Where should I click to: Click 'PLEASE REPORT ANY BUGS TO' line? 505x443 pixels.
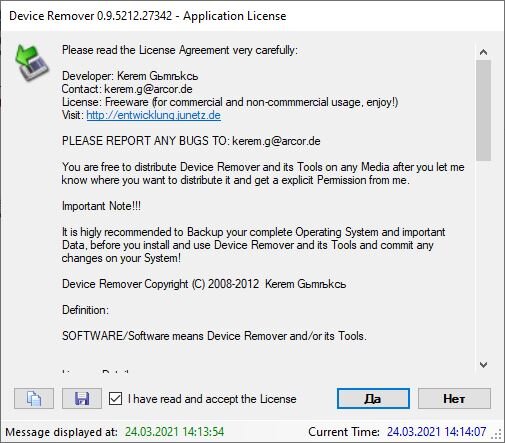click(191, 141)
